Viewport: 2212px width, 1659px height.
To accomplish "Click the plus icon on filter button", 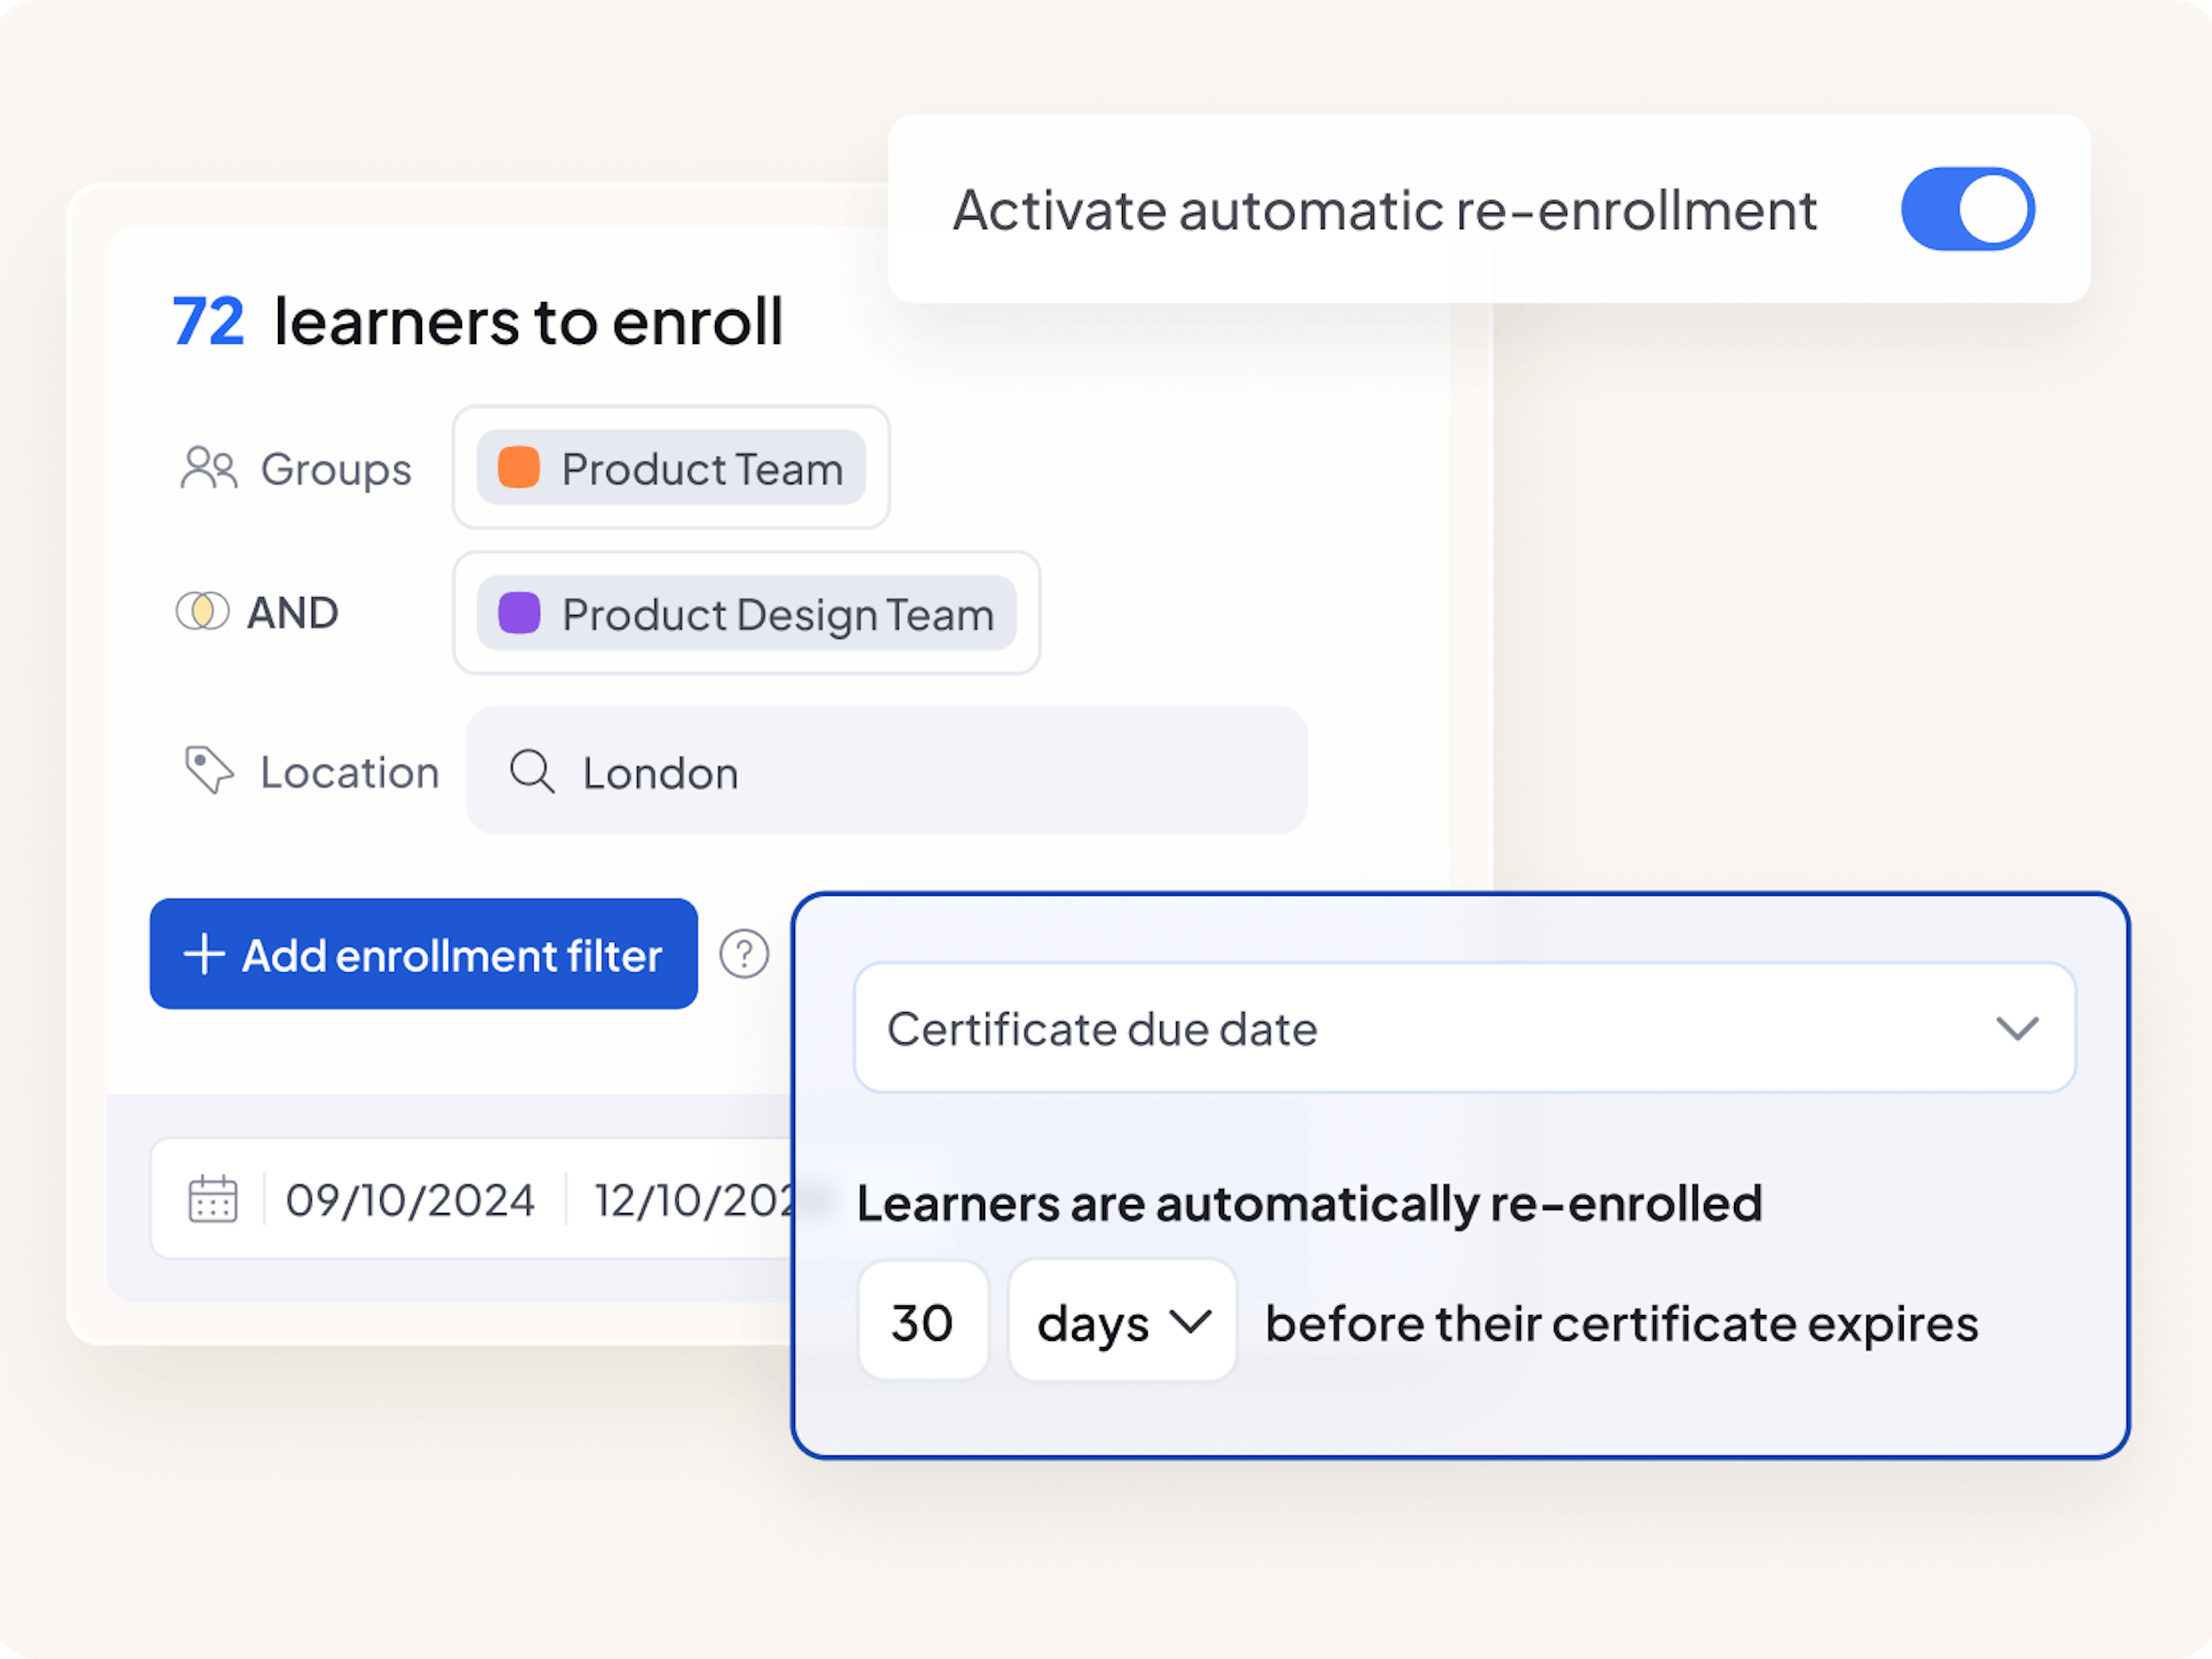I will tap(204, 954).
